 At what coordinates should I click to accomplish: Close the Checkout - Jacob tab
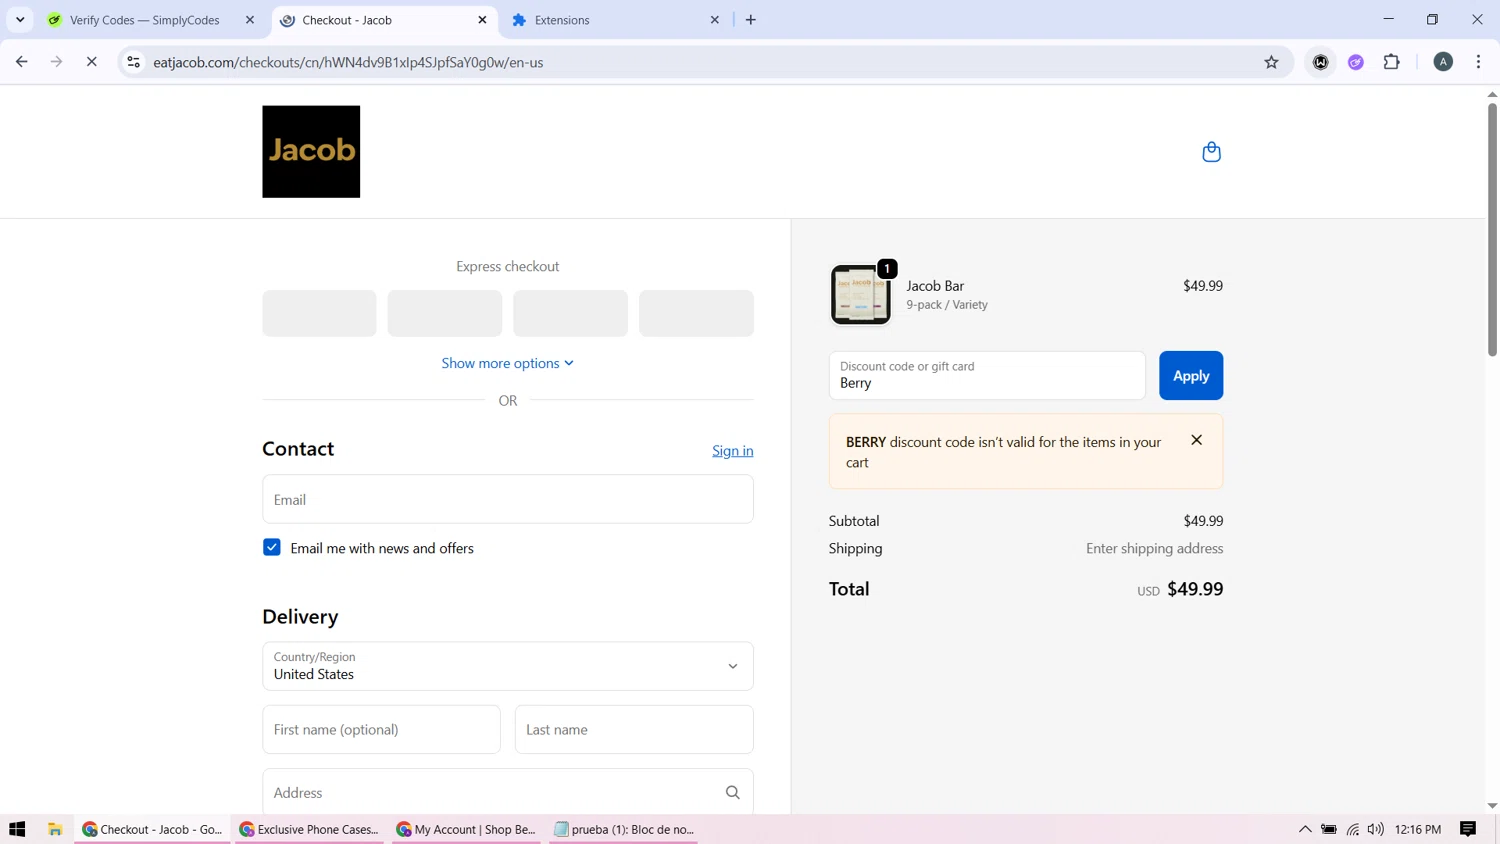click(x=482, y=20)
